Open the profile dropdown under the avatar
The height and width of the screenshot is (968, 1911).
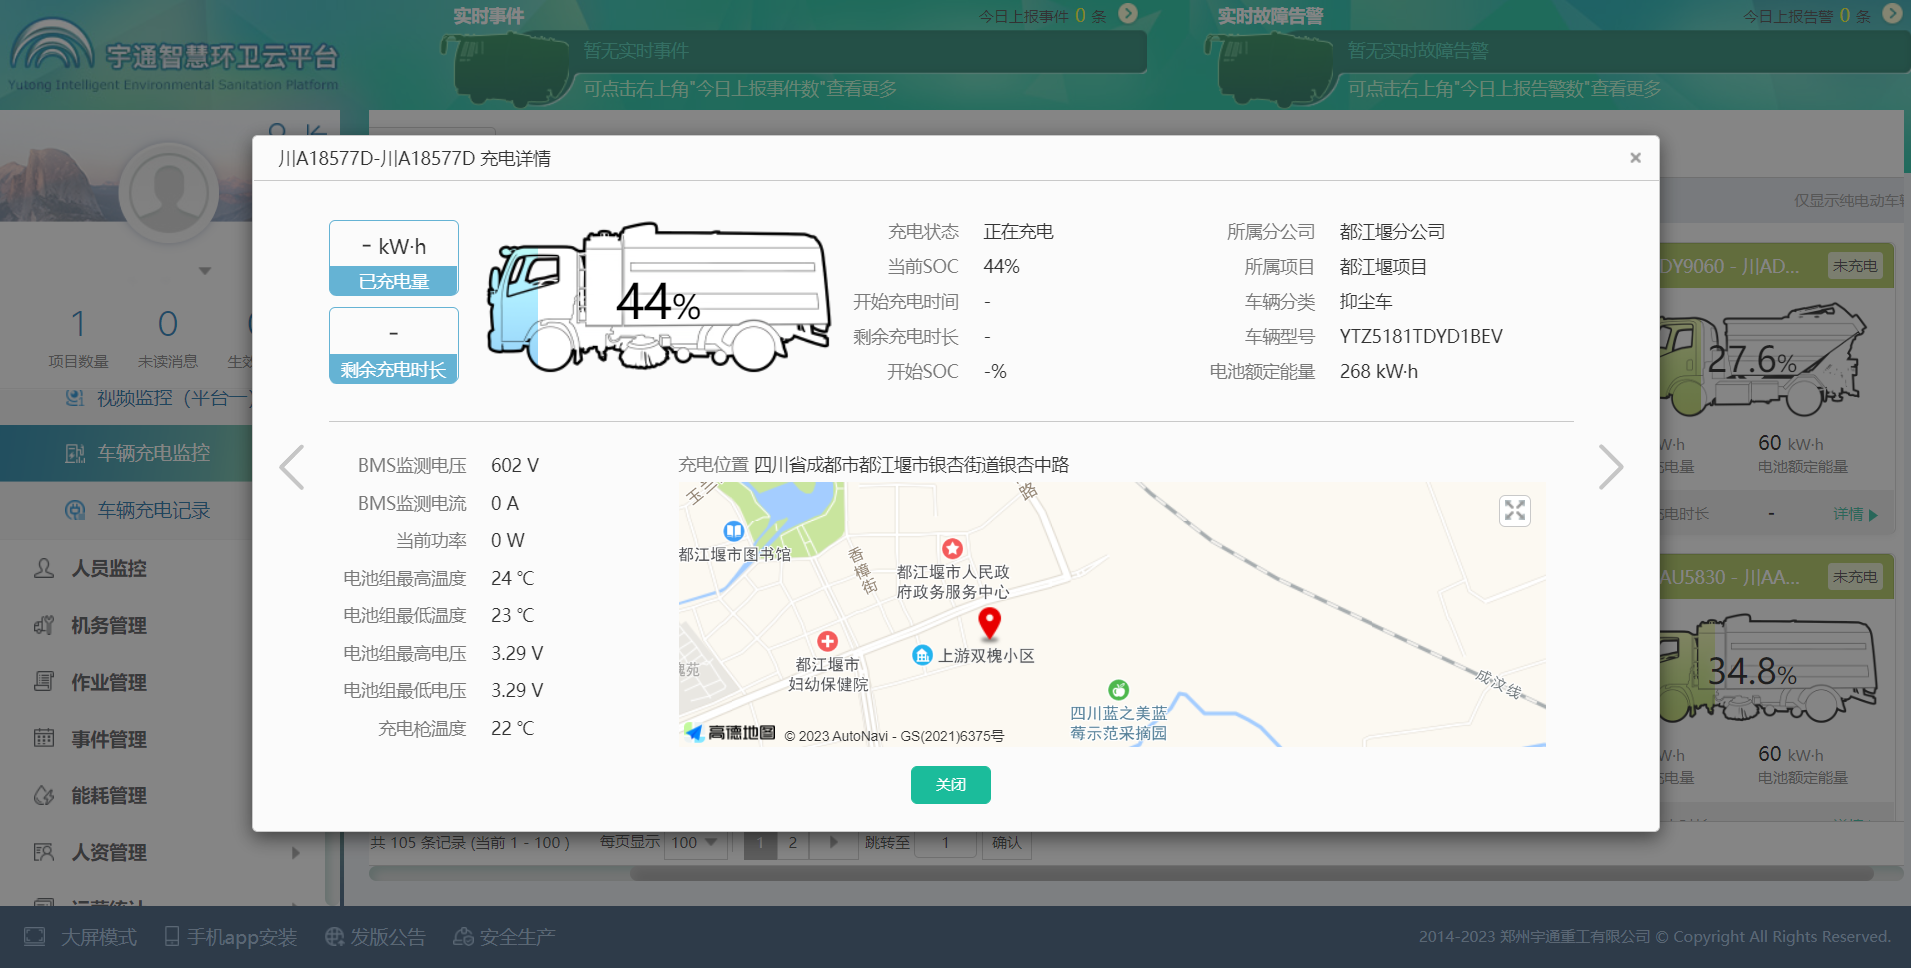[x=205, y=269]
